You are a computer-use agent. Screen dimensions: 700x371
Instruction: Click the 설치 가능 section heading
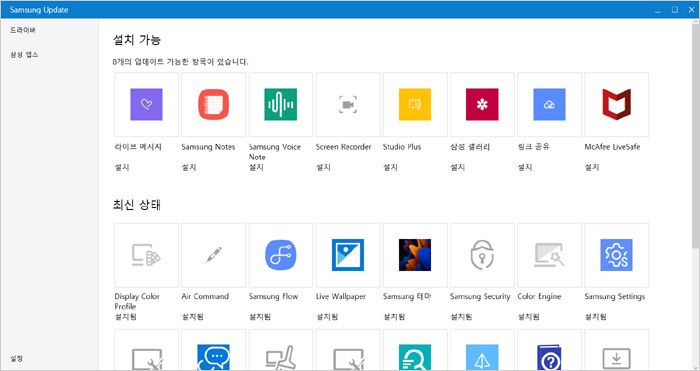click(137, 40)
